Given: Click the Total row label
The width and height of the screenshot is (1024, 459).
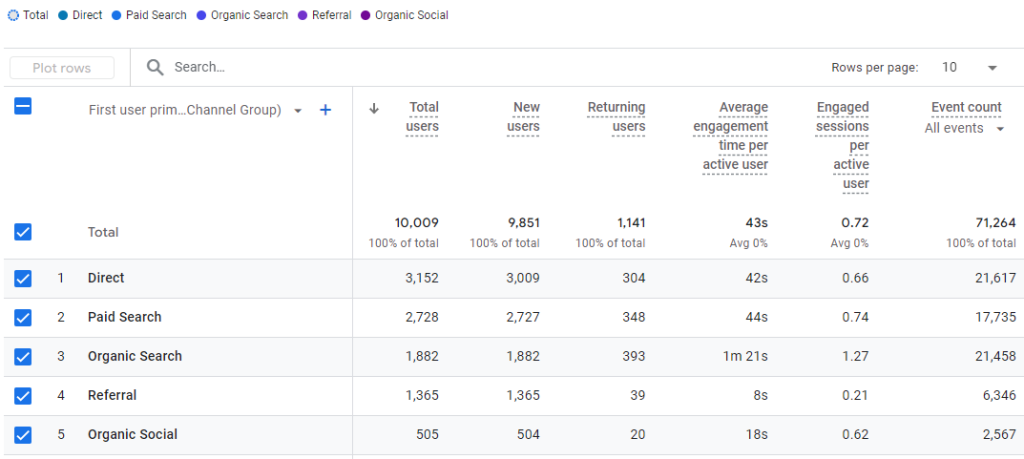Looking at the screenshot, I should (x=103, y=232).
